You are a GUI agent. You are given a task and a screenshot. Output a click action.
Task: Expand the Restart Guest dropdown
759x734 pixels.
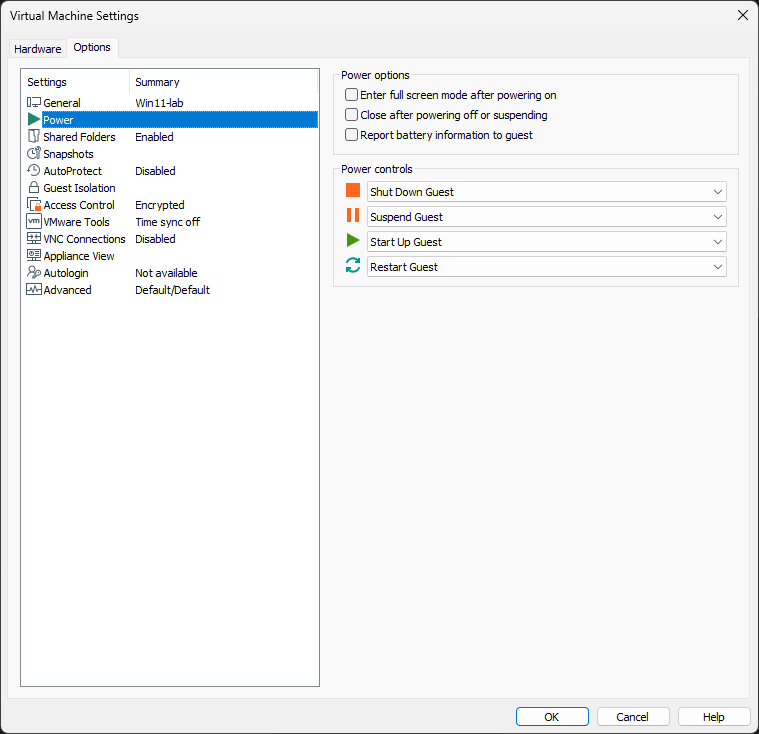(546, 267)
